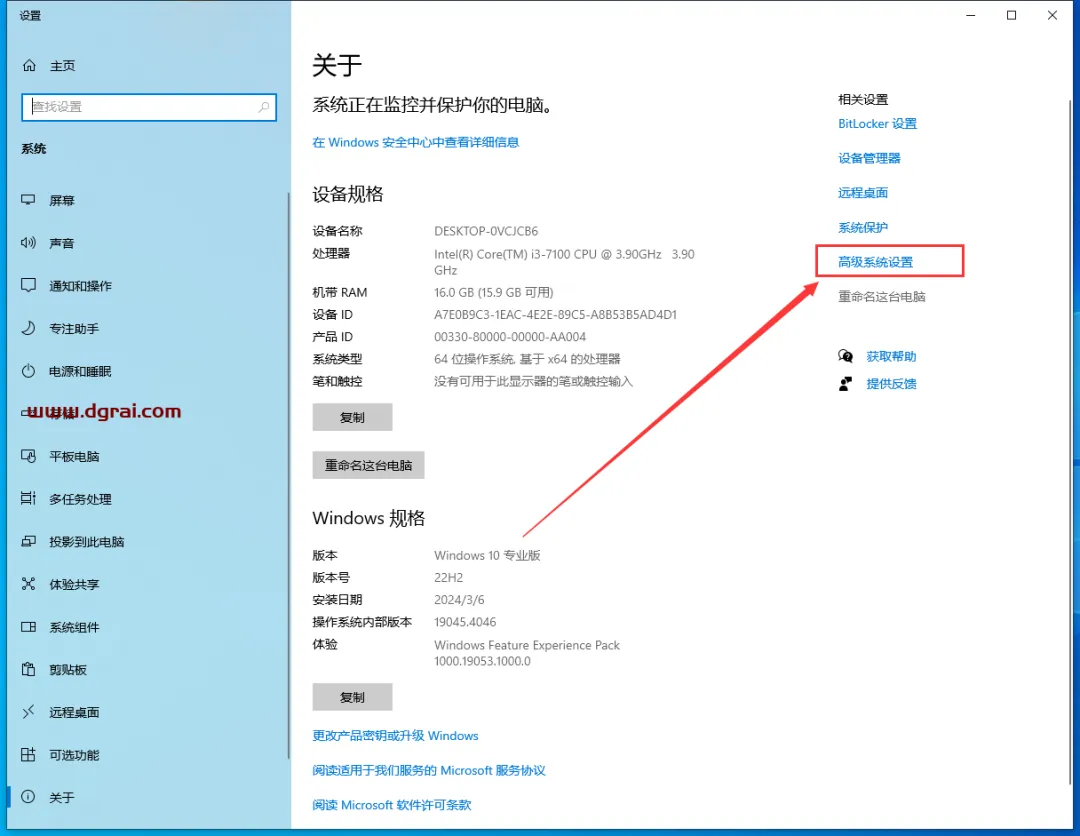Viewport: 1080px width, 836px height.
Task: Click the 通知和操作 notification icon
Action: coord(28,285)
